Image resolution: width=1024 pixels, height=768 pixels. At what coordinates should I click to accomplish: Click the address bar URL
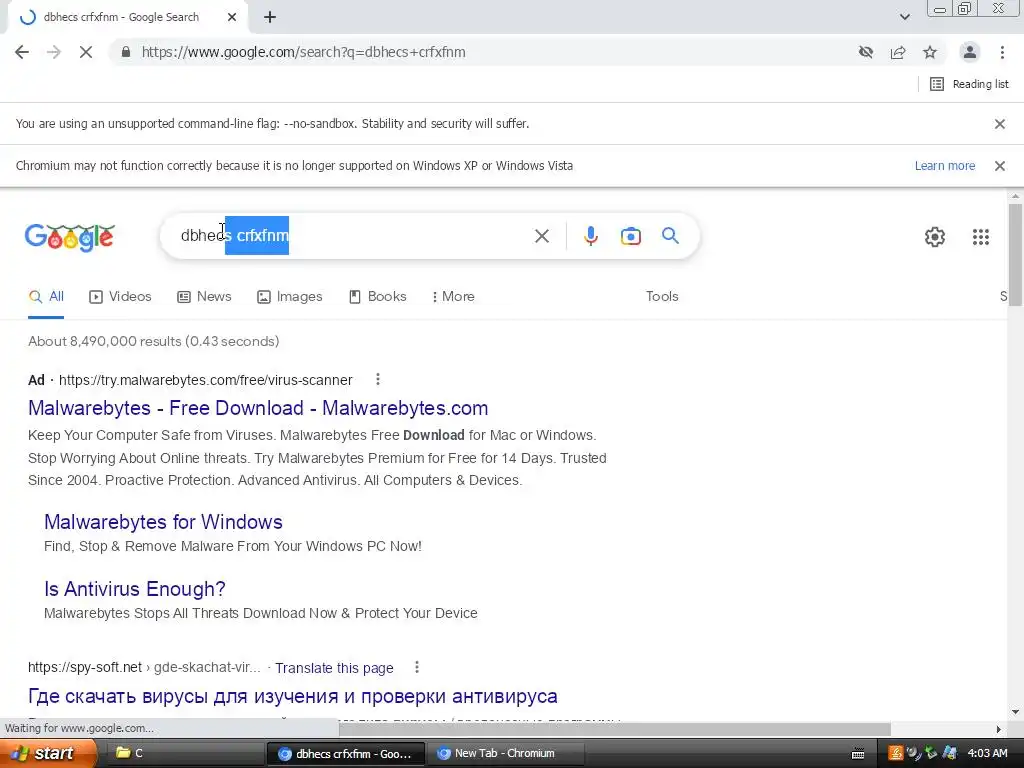(x=304, y=52)
